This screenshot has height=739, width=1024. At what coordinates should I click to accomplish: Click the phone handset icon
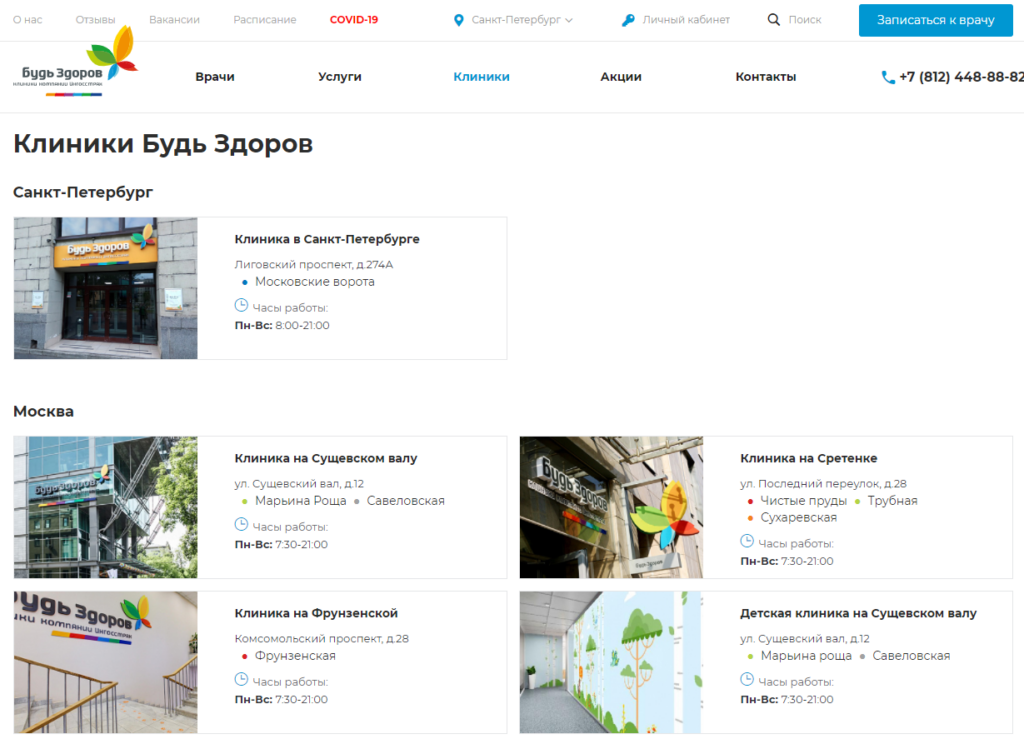point(887,77)
